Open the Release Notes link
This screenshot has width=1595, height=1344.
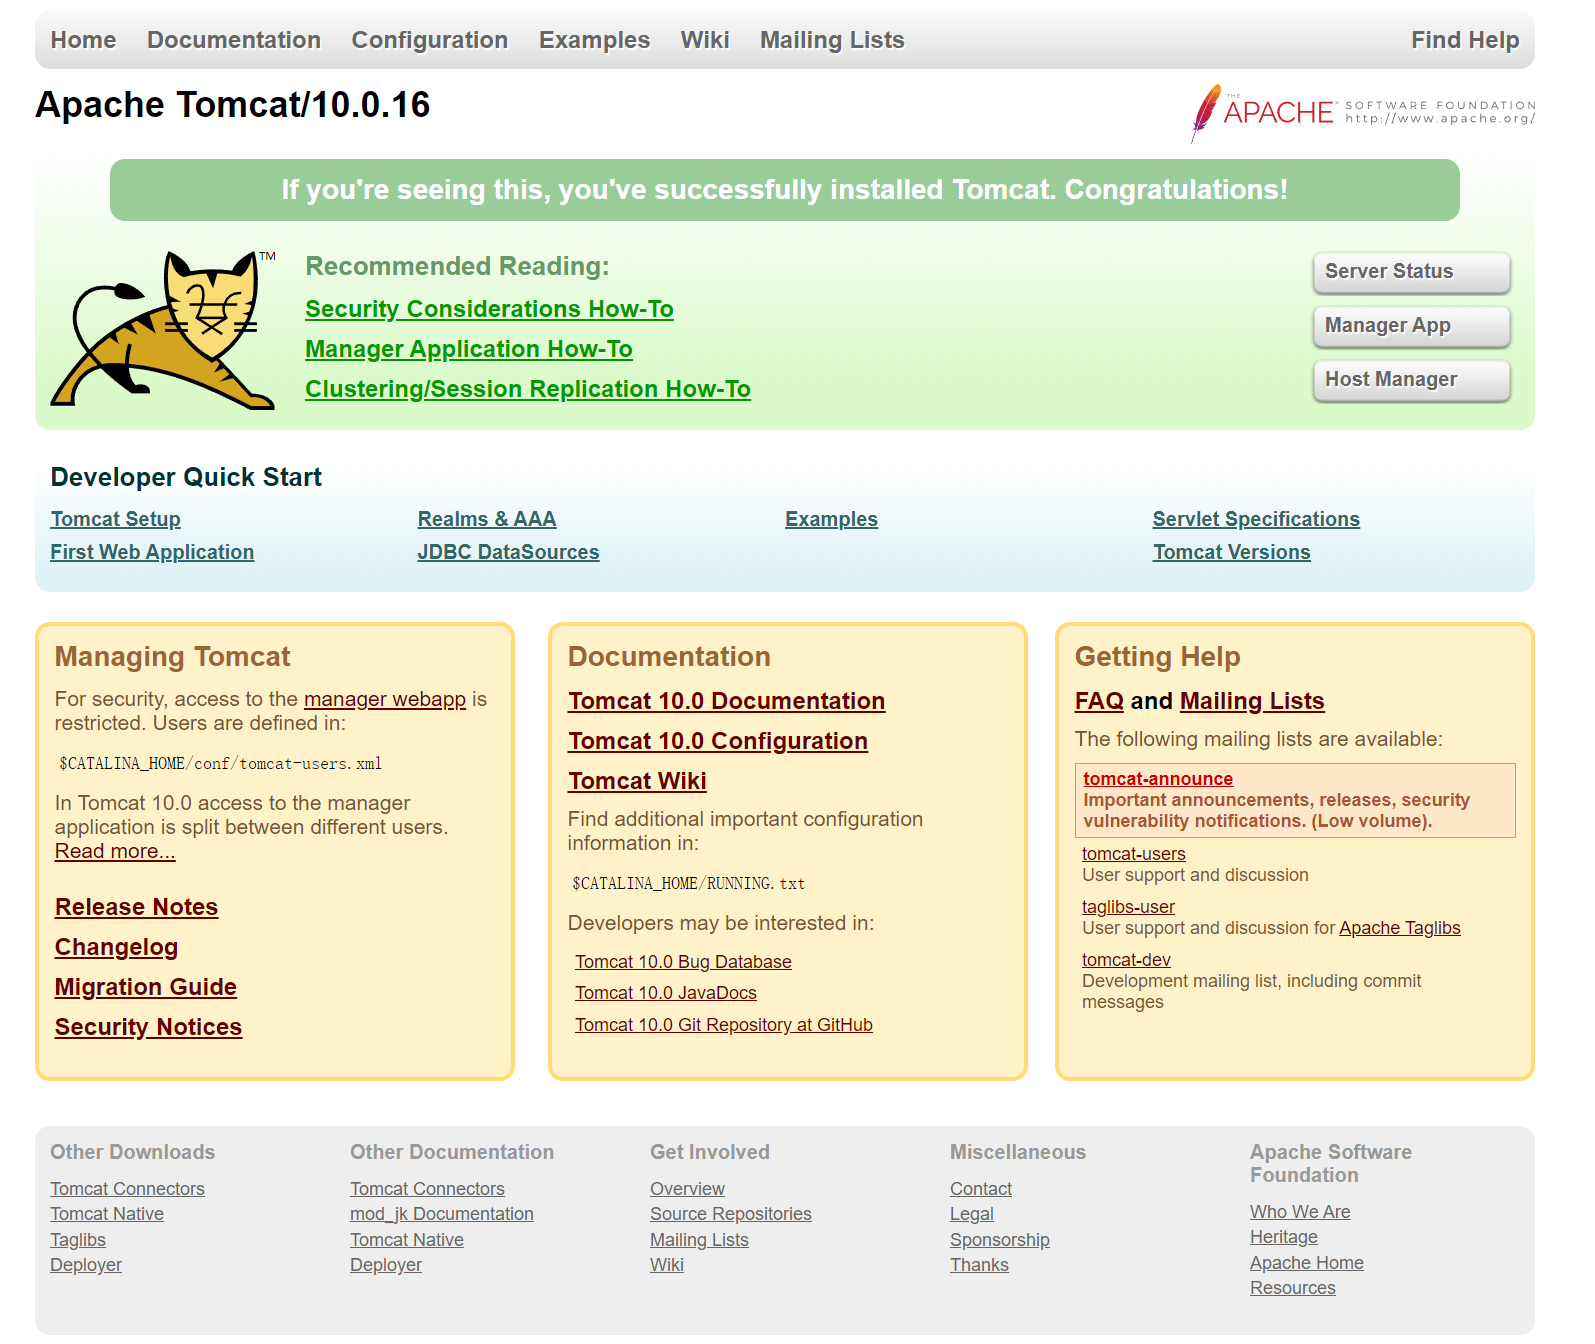pyautogui.click(x=136, y=907)
